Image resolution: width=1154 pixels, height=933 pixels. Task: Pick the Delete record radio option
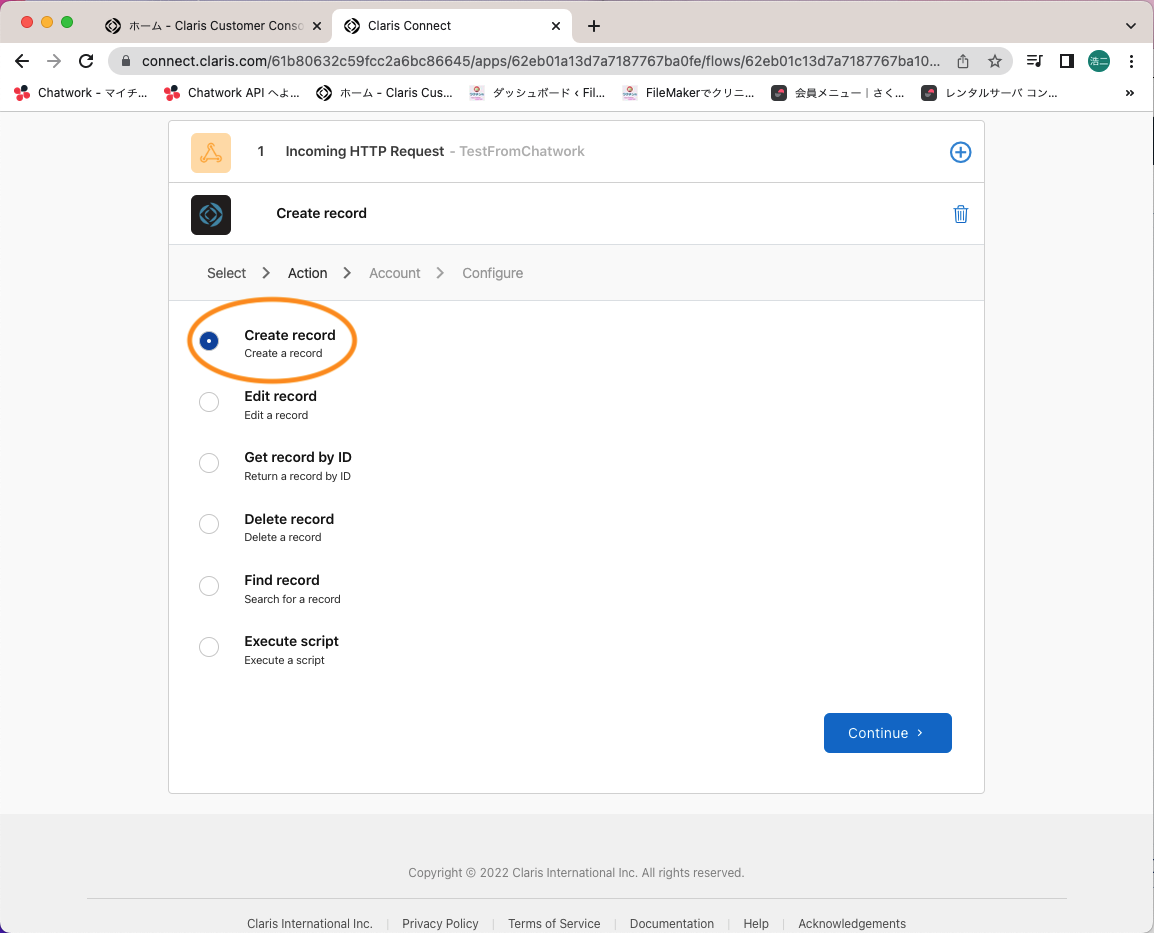point(209,524)
